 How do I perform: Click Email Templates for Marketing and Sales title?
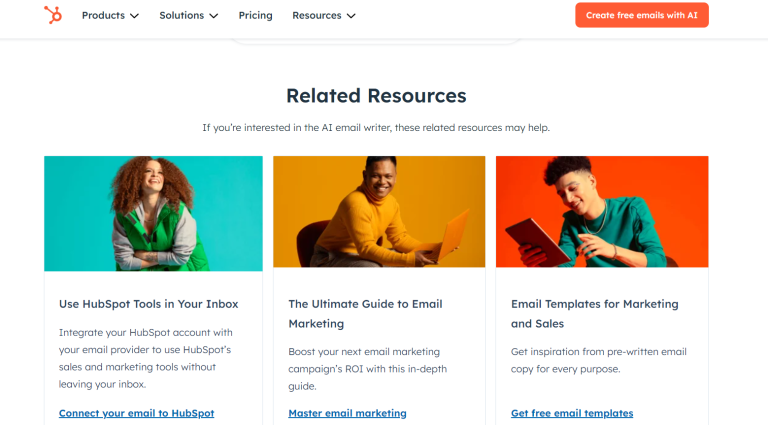point(594,313)
